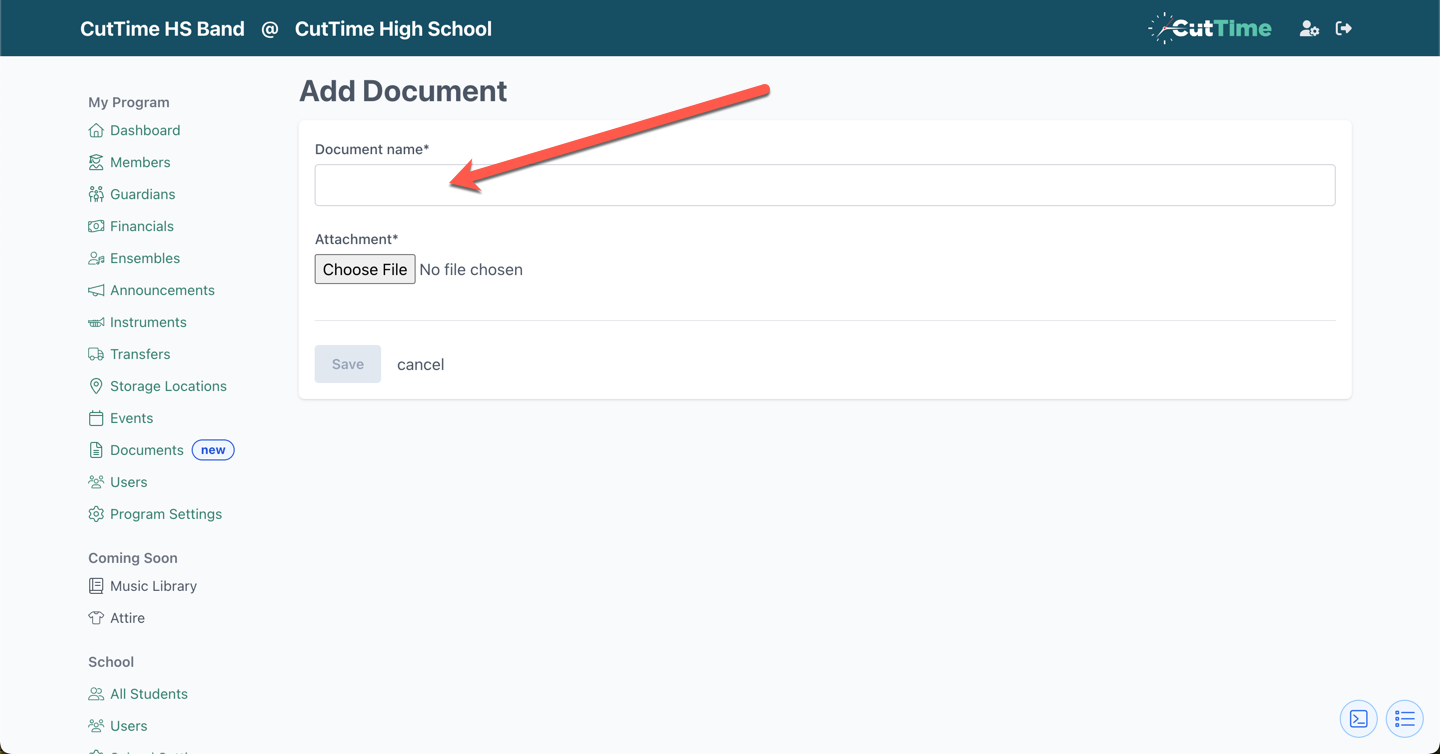Open account settings via user gear icon
Screen dimensions: 1440x754
tap(1309, 28)
